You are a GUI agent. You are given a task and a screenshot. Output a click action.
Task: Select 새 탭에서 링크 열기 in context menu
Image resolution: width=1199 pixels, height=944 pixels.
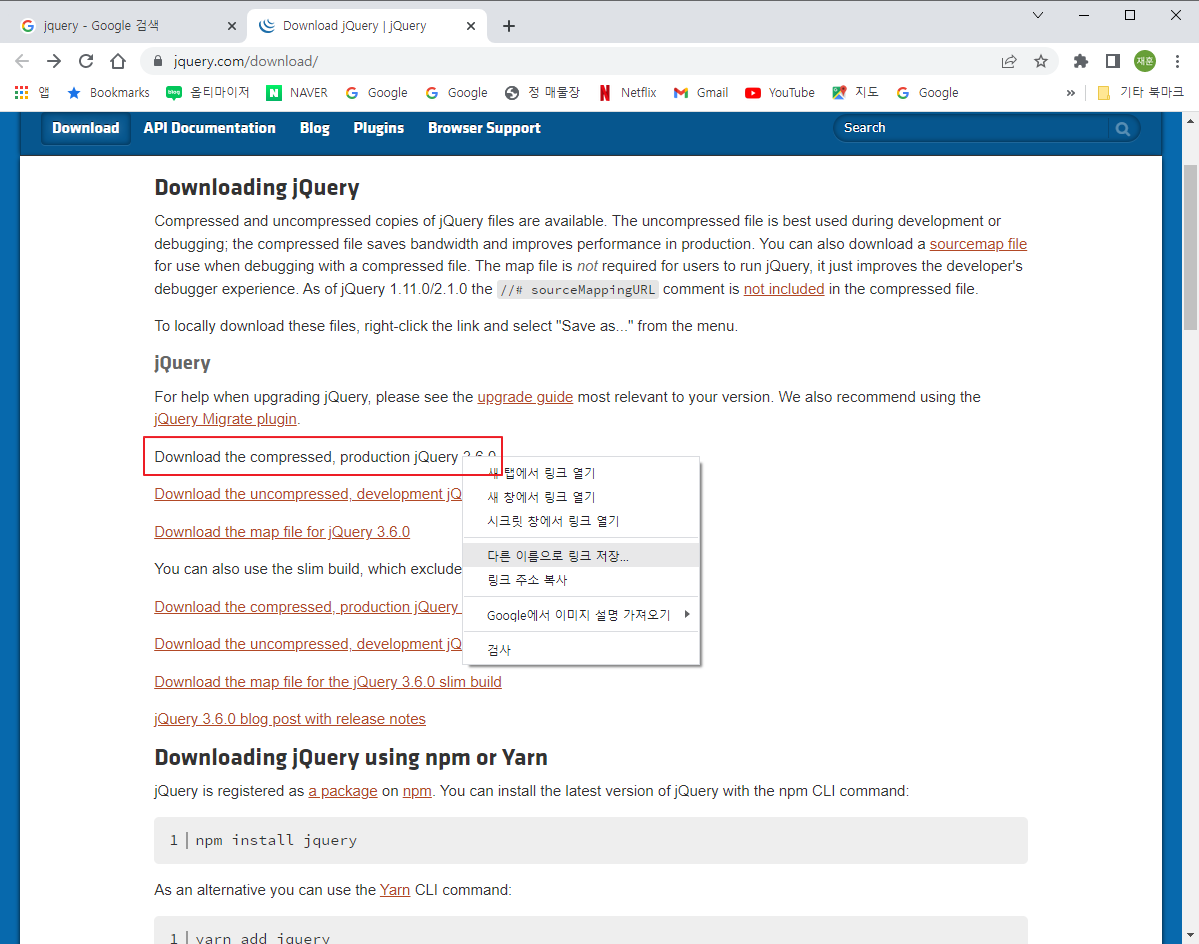[581, 473]
